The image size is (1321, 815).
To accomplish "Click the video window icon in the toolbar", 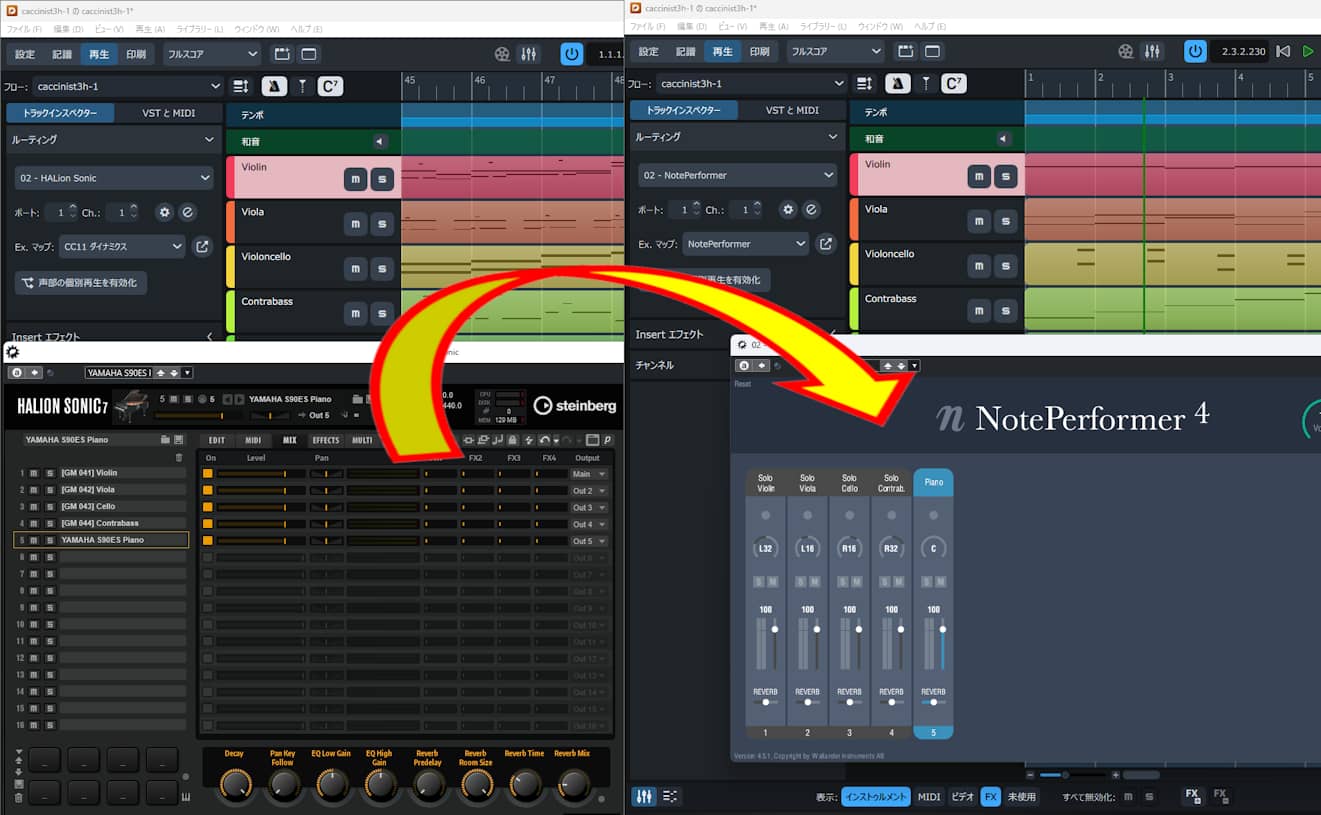I will [x=500, y=54].
